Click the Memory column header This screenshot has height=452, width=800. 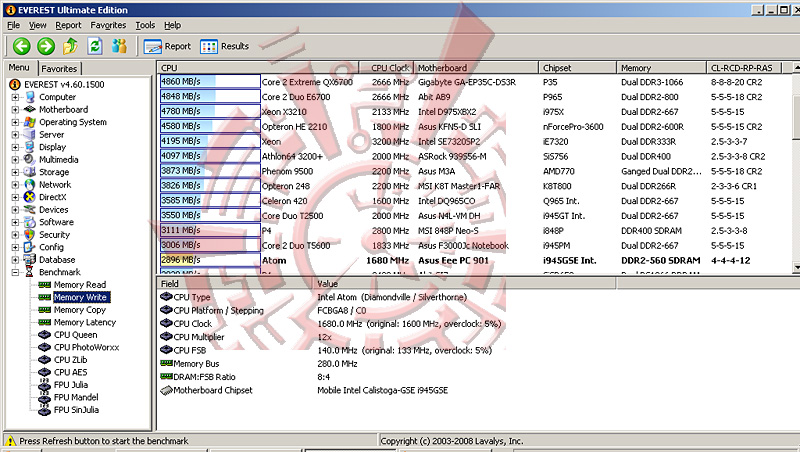click(x=662, y=68)
